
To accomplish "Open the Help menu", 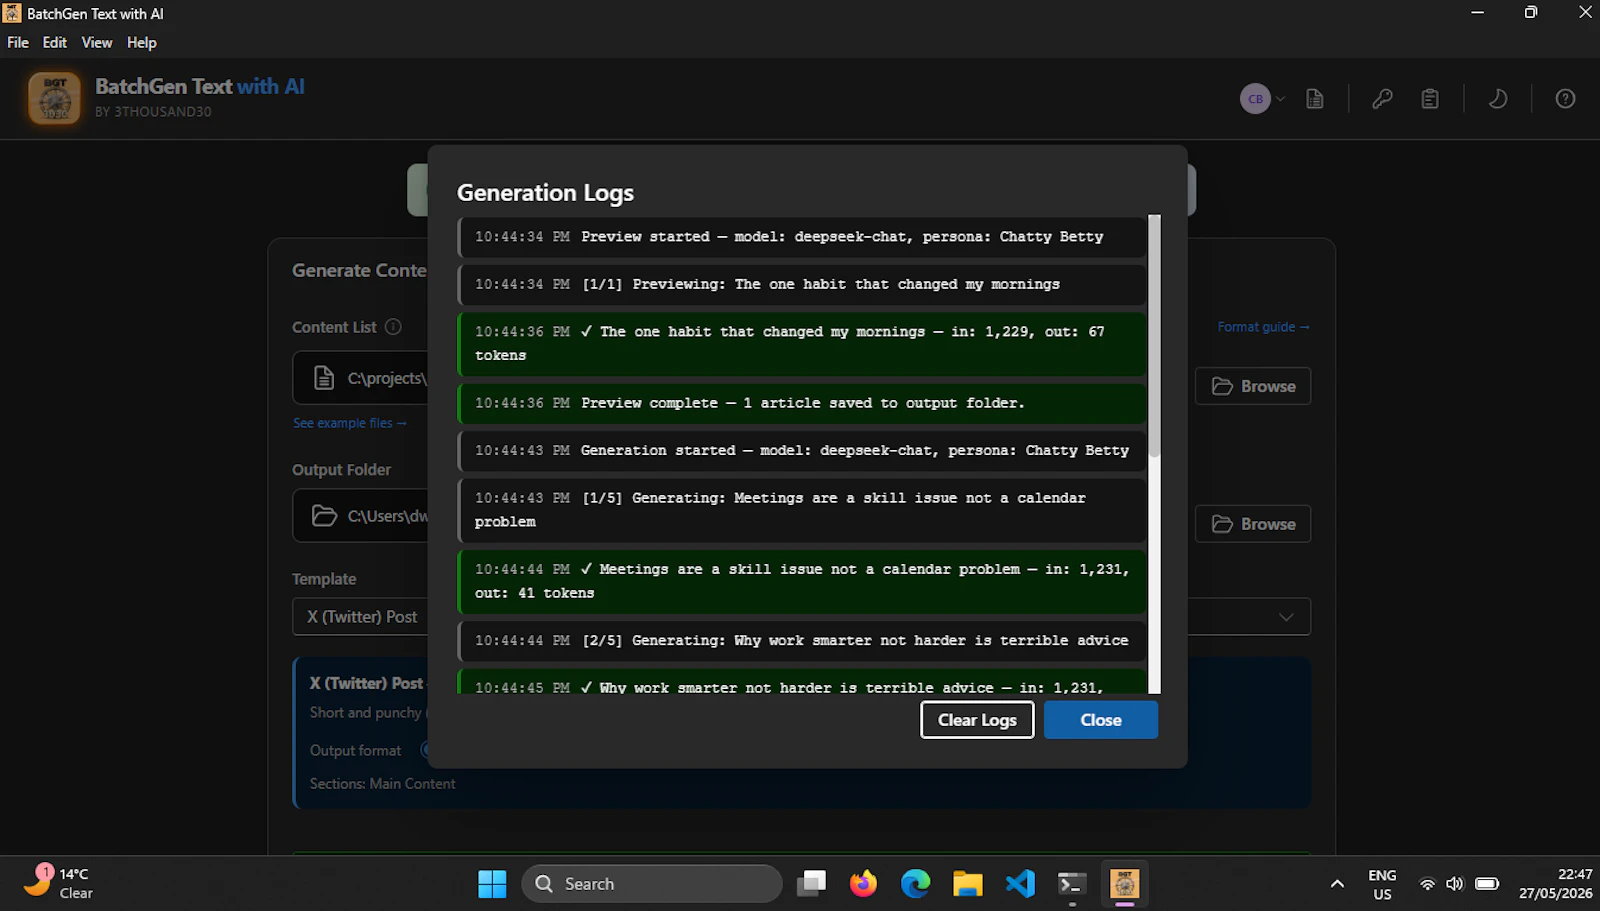I will click(x=142, y=42).
